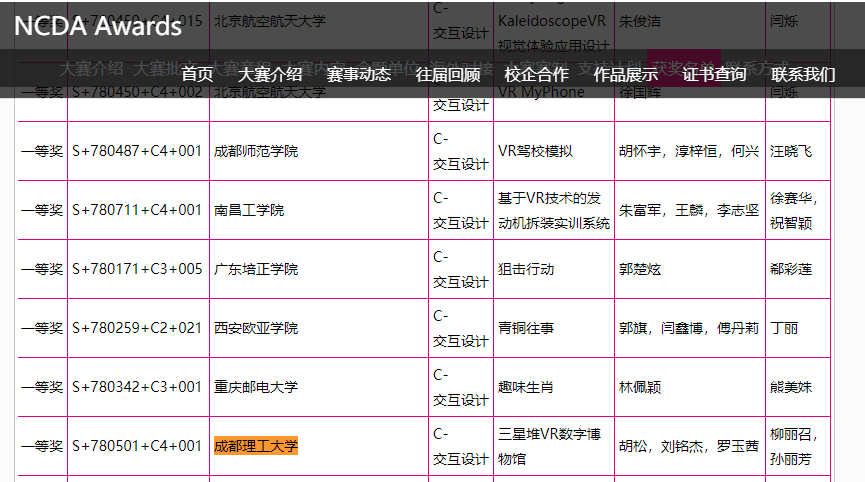Click advisor cell 徐赛华，祝智颖
The width and height of the screenshot is (865, 482).
pos(794,210)
